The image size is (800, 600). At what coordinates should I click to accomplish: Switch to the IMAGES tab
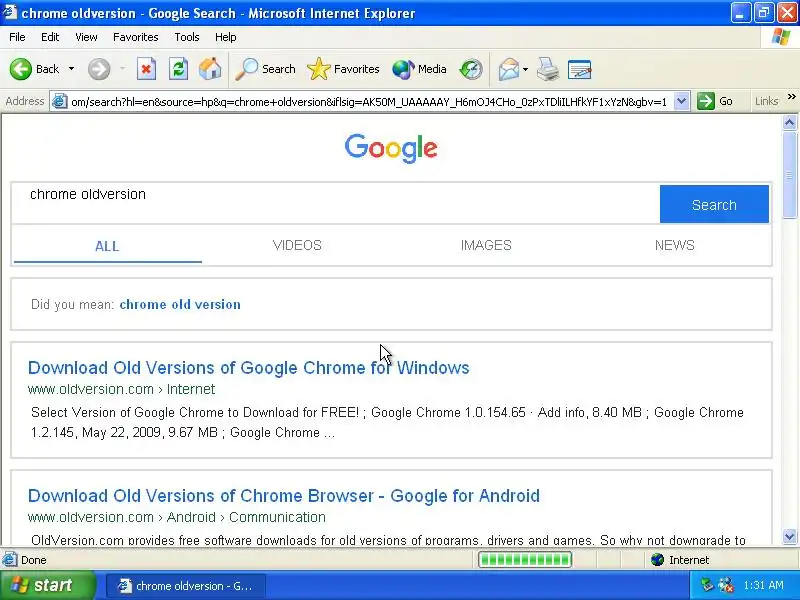point(486,245)
